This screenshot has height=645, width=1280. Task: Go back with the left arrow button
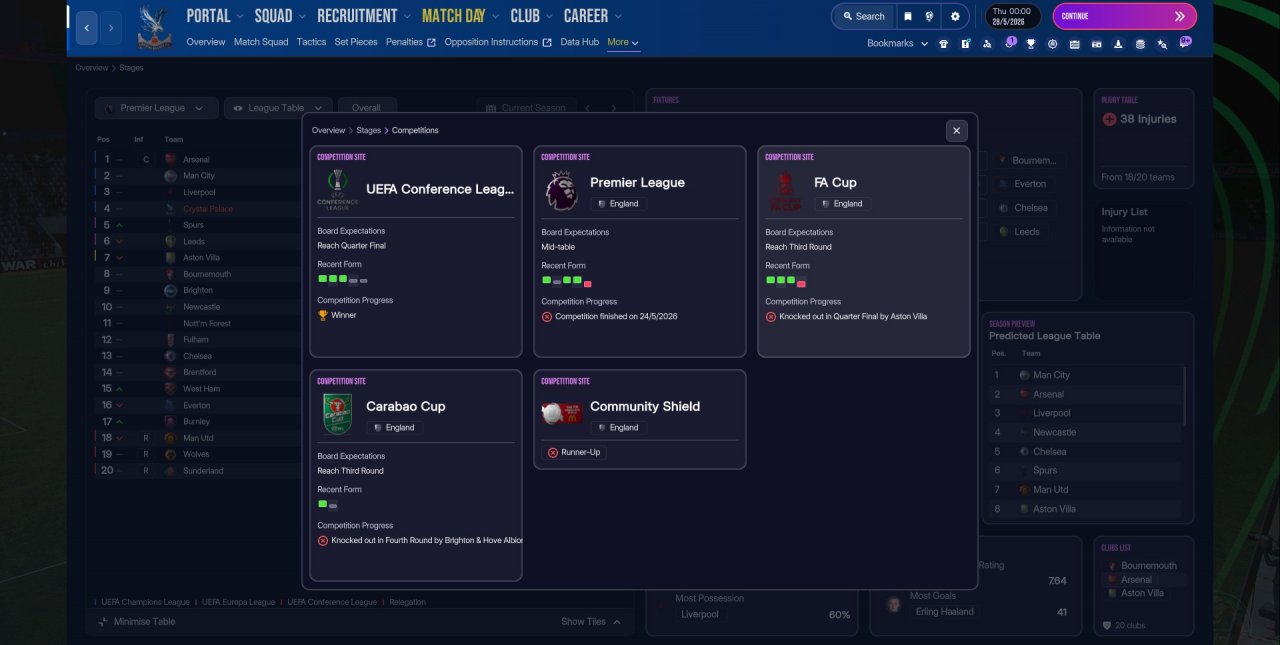tap(87, 28)
